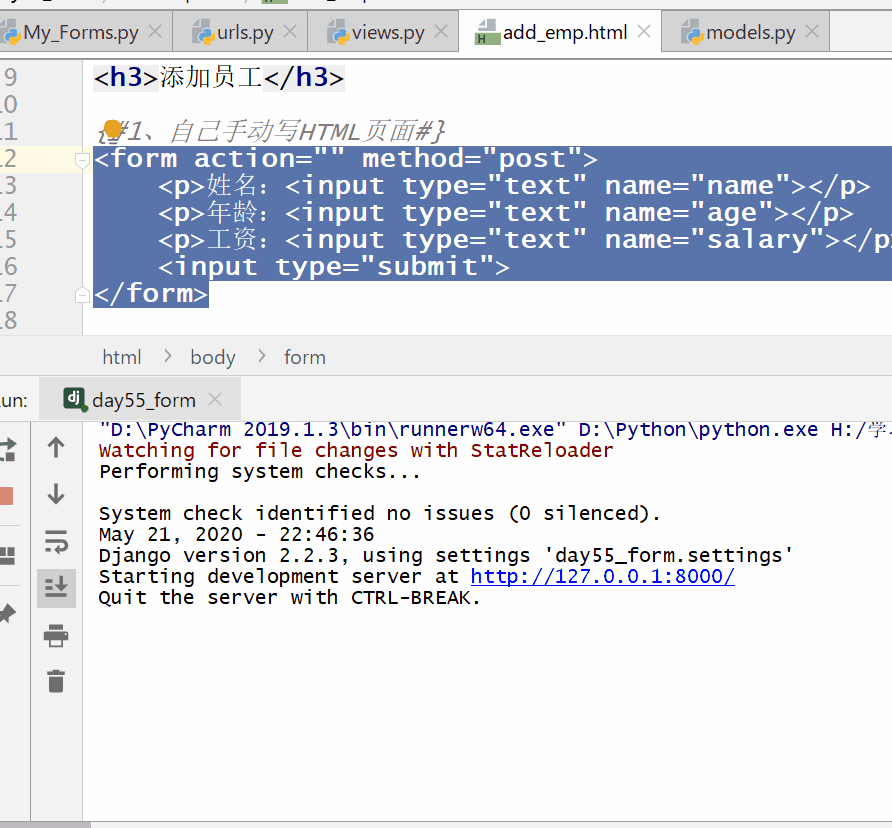
Task: Open the http://127.0.0.1:8000/ server link
Action: [602, 576]
